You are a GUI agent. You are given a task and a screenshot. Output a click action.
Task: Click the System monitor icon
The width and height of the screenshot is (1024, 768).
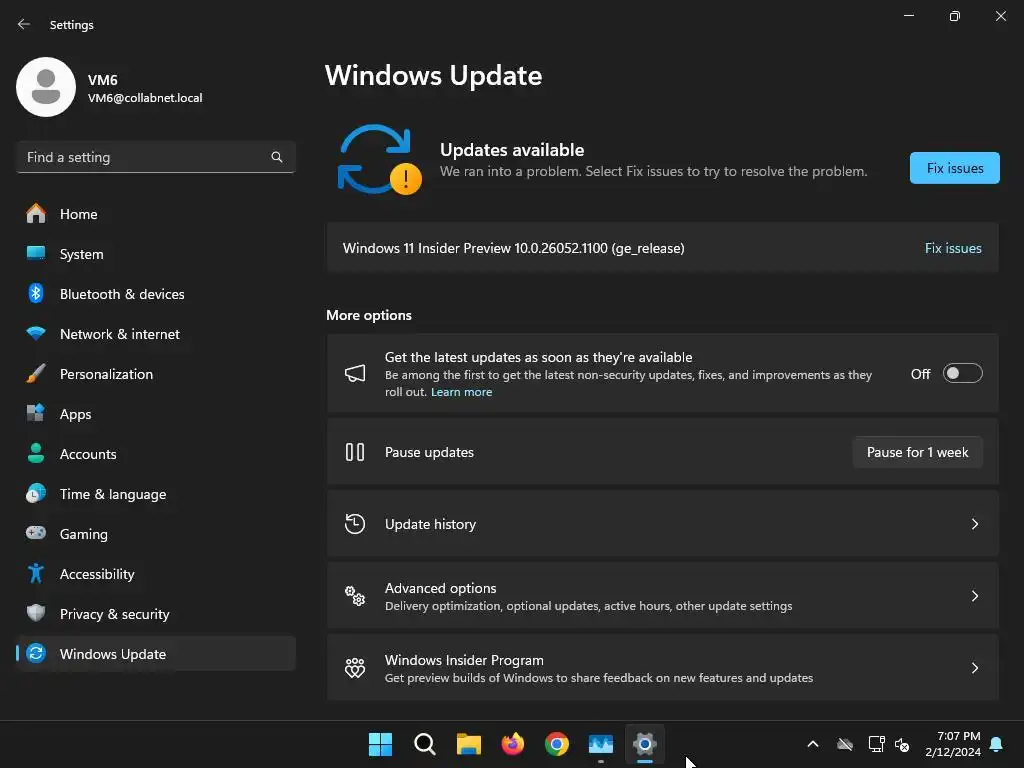[36, 253]
